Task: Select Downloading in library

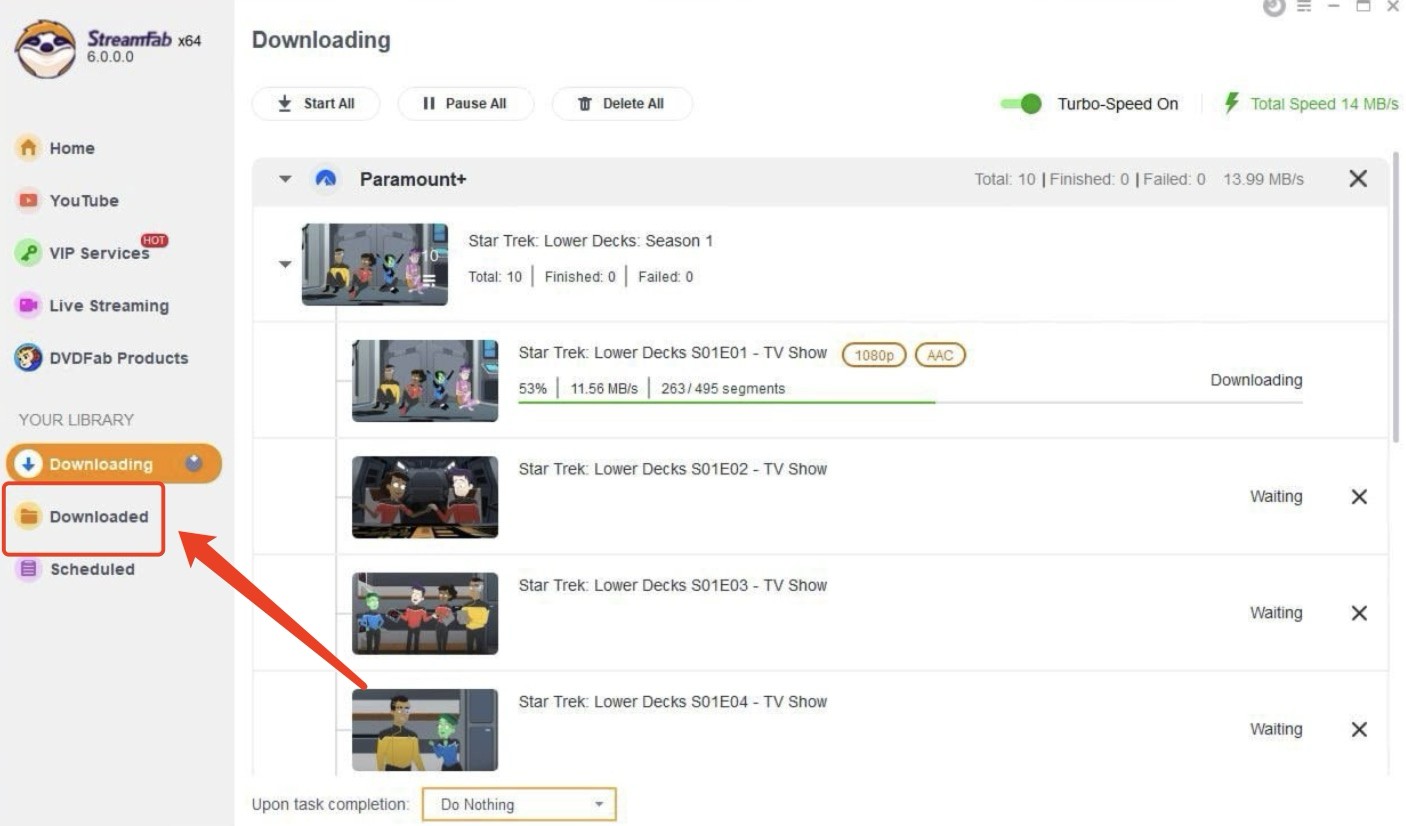Action: [x=114, y=464]
